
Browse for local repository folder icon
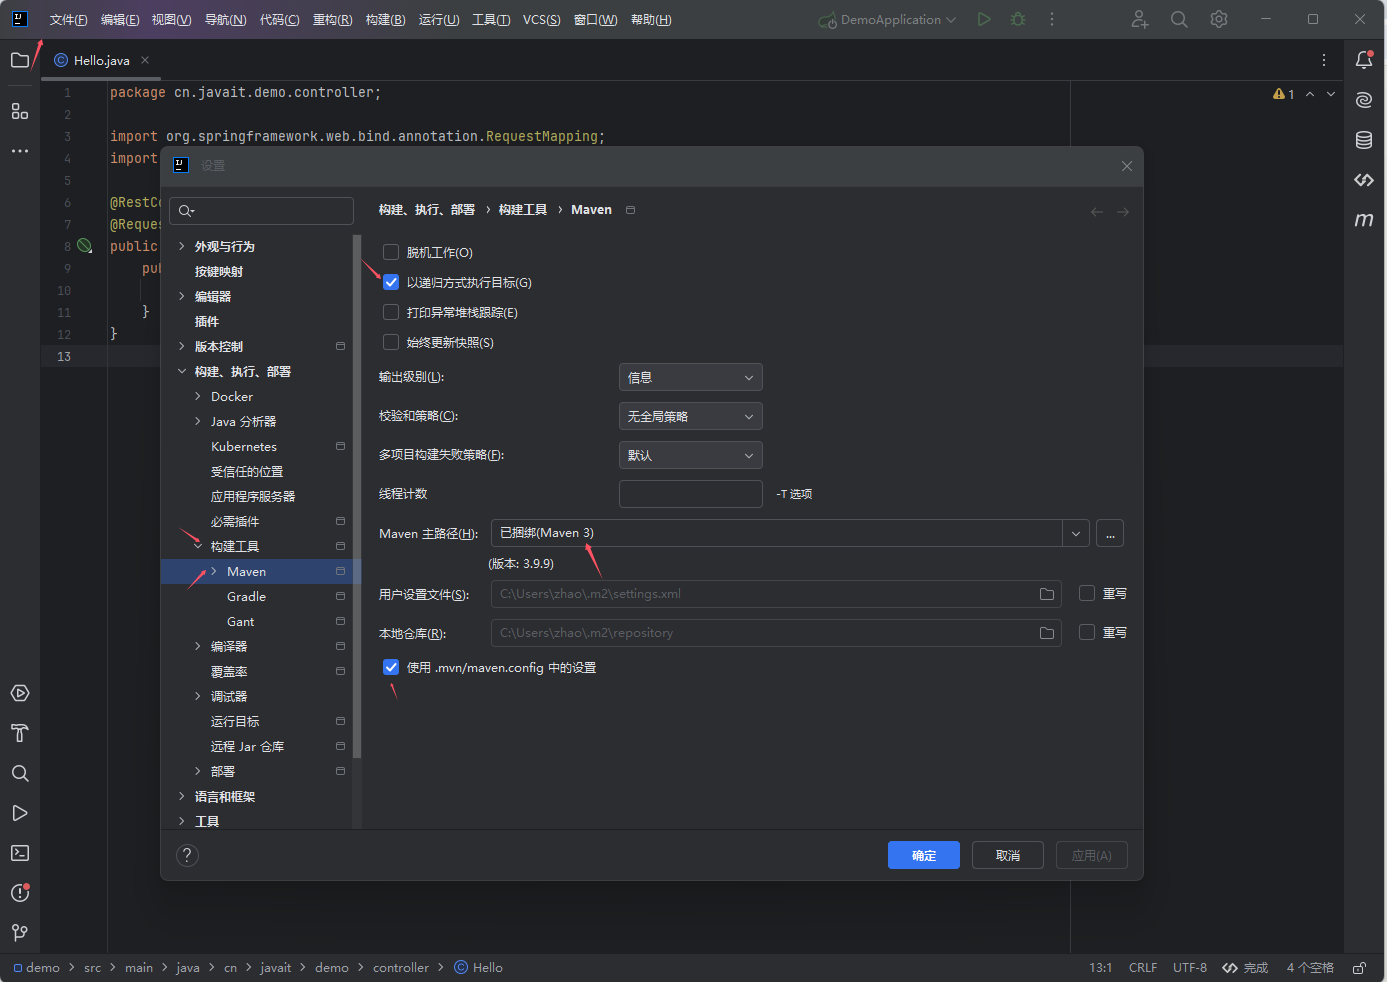pyautogui.click(x=1047, y=633)
